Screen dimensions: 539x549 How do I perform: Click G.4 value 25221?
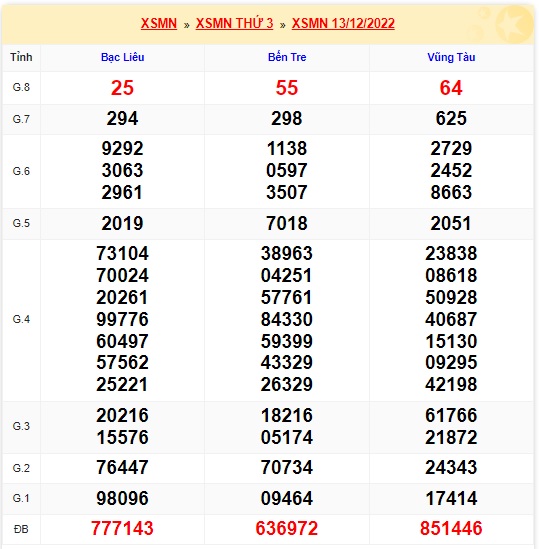pos(123,384)
